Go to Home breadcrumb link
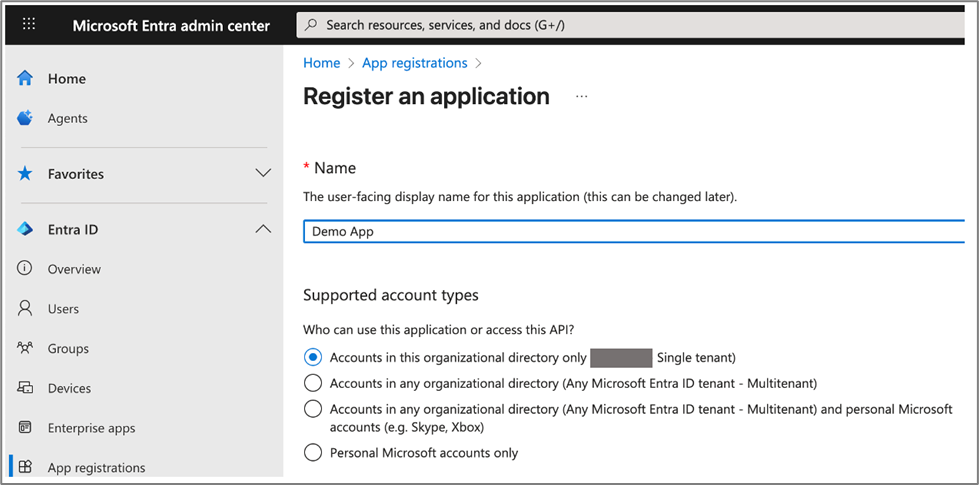The image size is (979, 485). point(321,63)
